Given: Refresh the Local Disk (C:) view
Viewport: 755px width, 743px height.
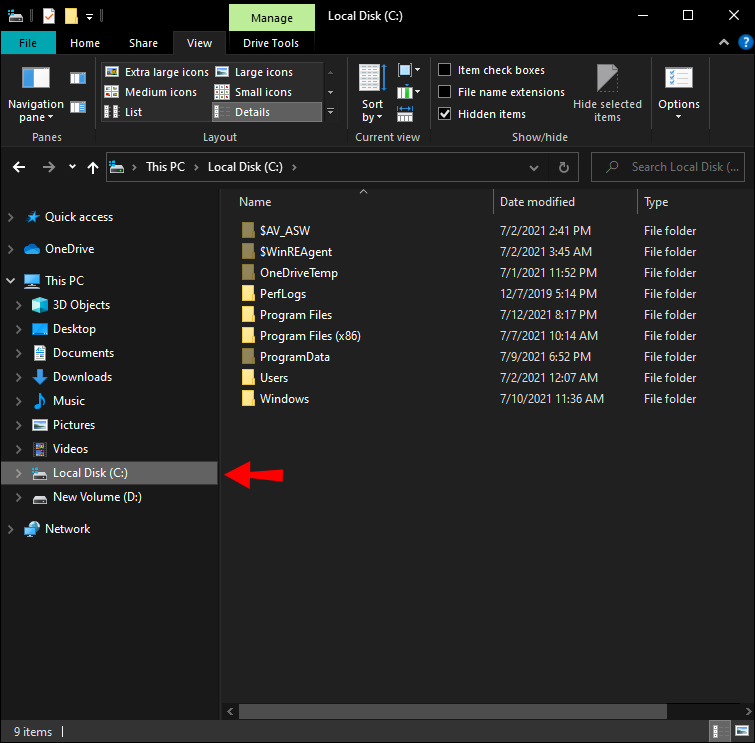Looking at the screenshot, I should click(563, 167).
